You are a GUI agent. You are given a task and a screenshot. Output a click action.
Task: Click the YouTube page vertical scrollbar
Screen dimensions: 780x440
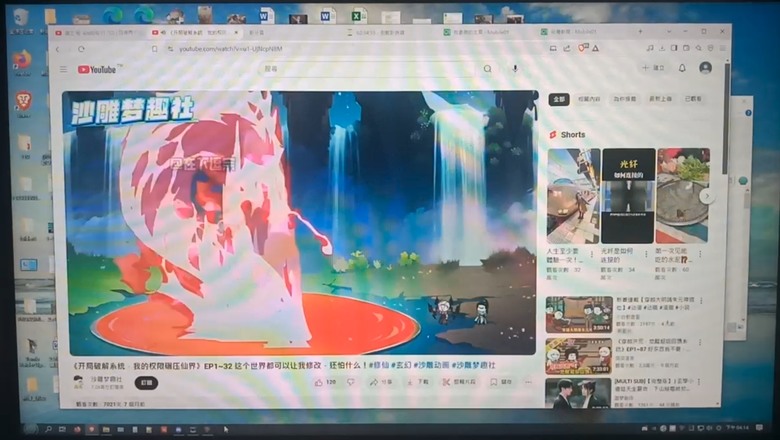pos(727,119)
